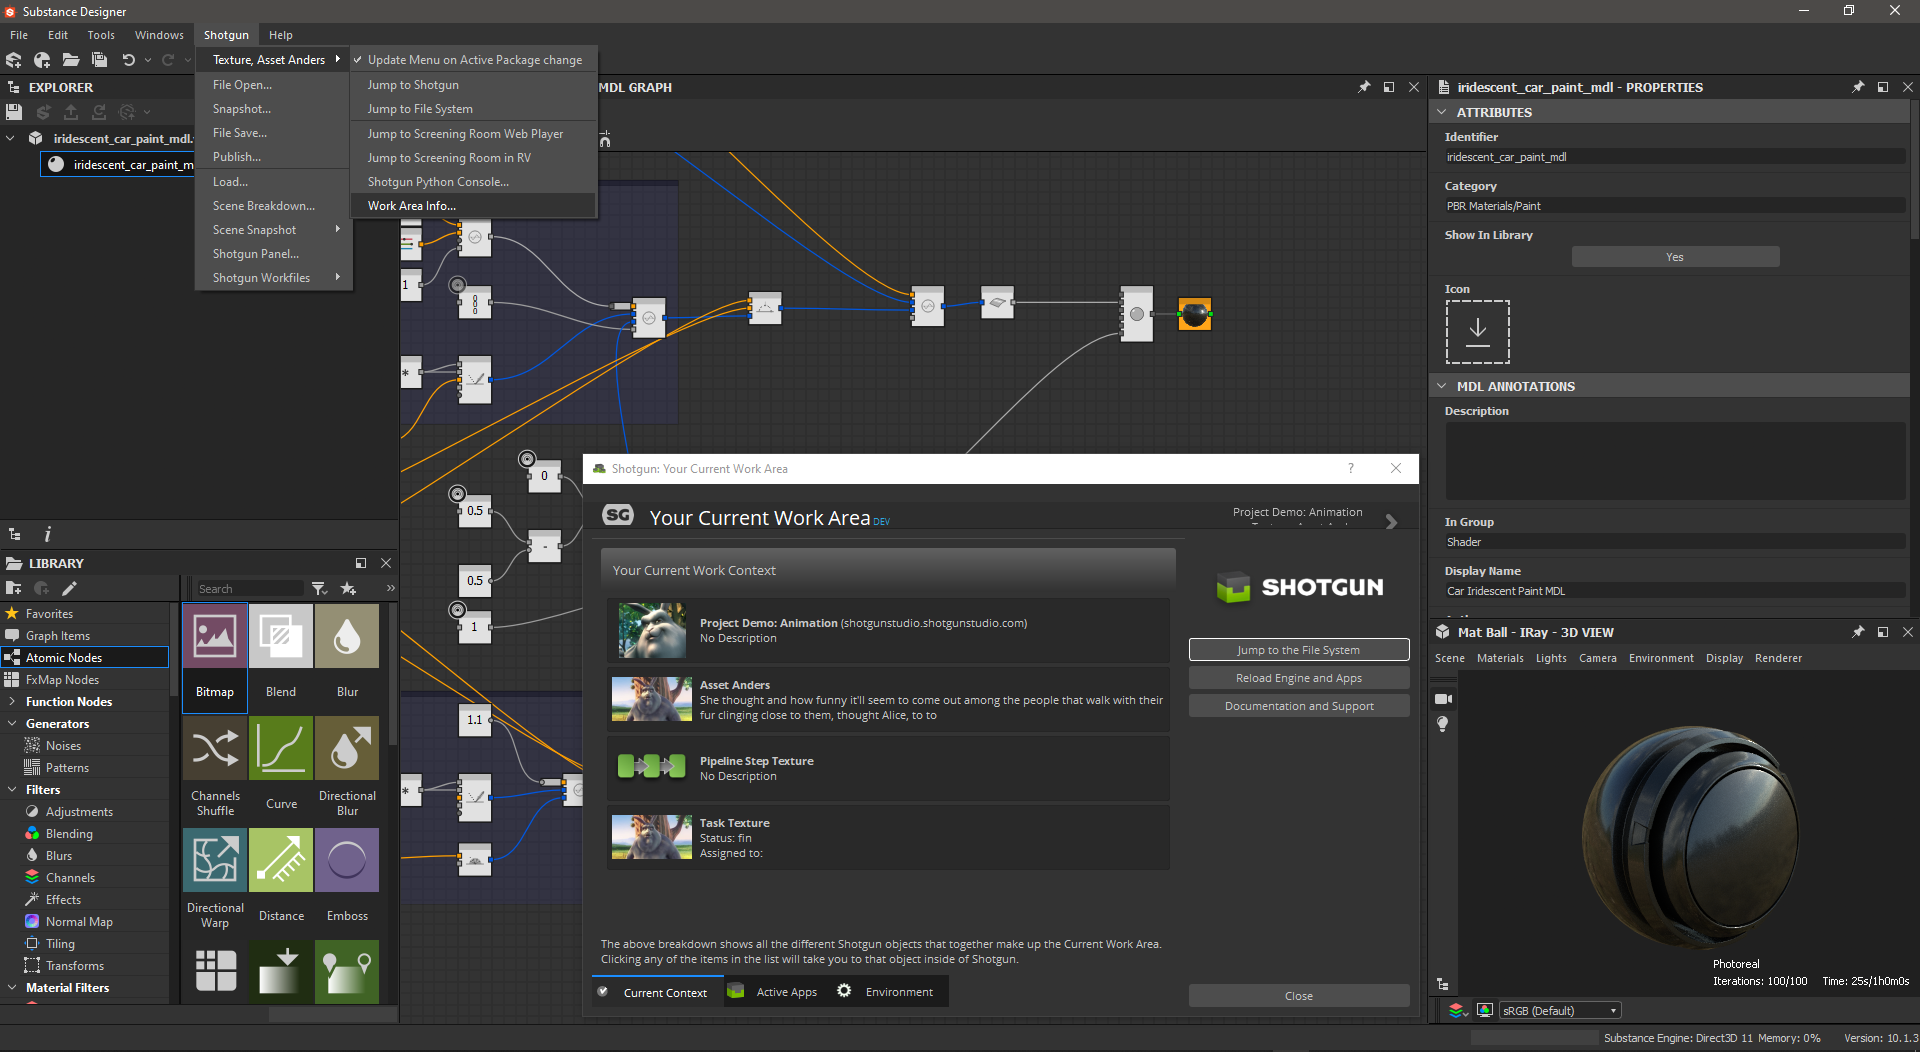1920x1052 pixels.
Task: Click the save all packages icon
Action: [x=99, y=60]
